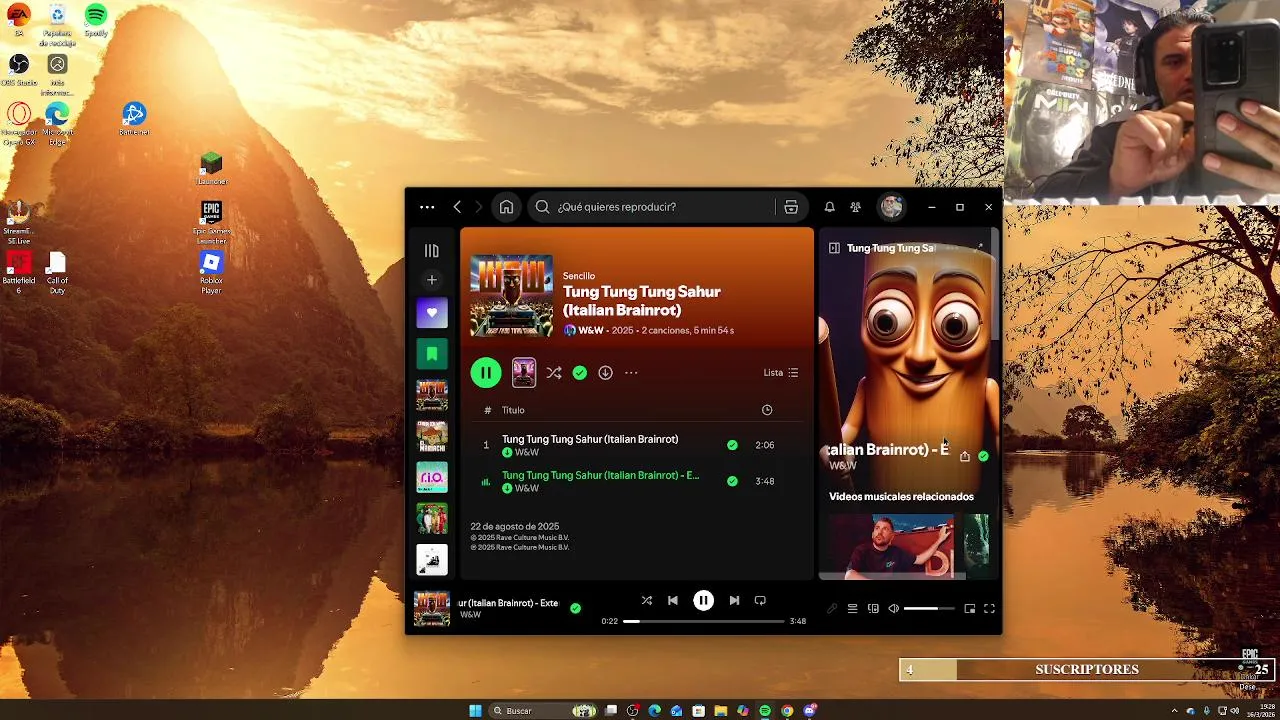The height and width of the screenshot is (720, 1280).
Task: Go back in Spotify navigation
Action: point(457,207)
